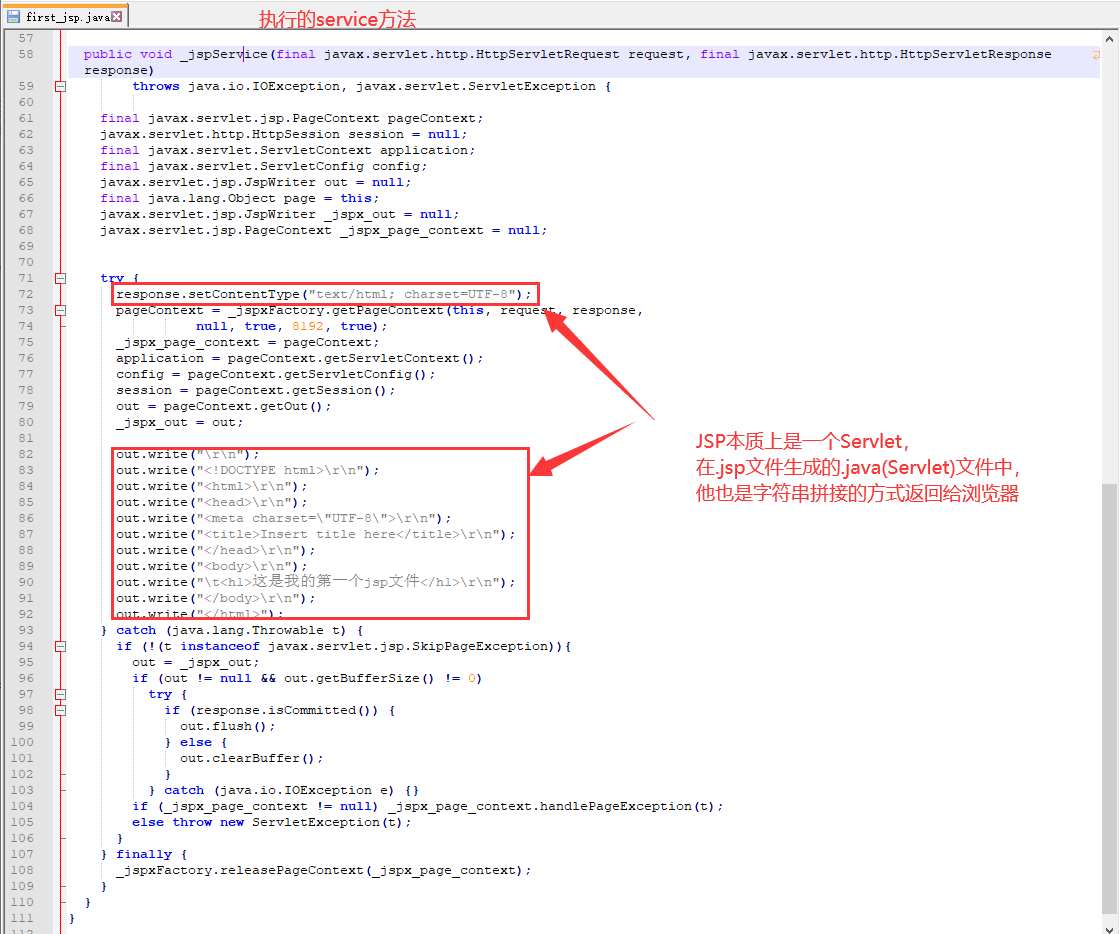The height and width of the screenshot is (934, 1120).
Task: Click the out.write "<meta charset" line
Action: (284, 518)
